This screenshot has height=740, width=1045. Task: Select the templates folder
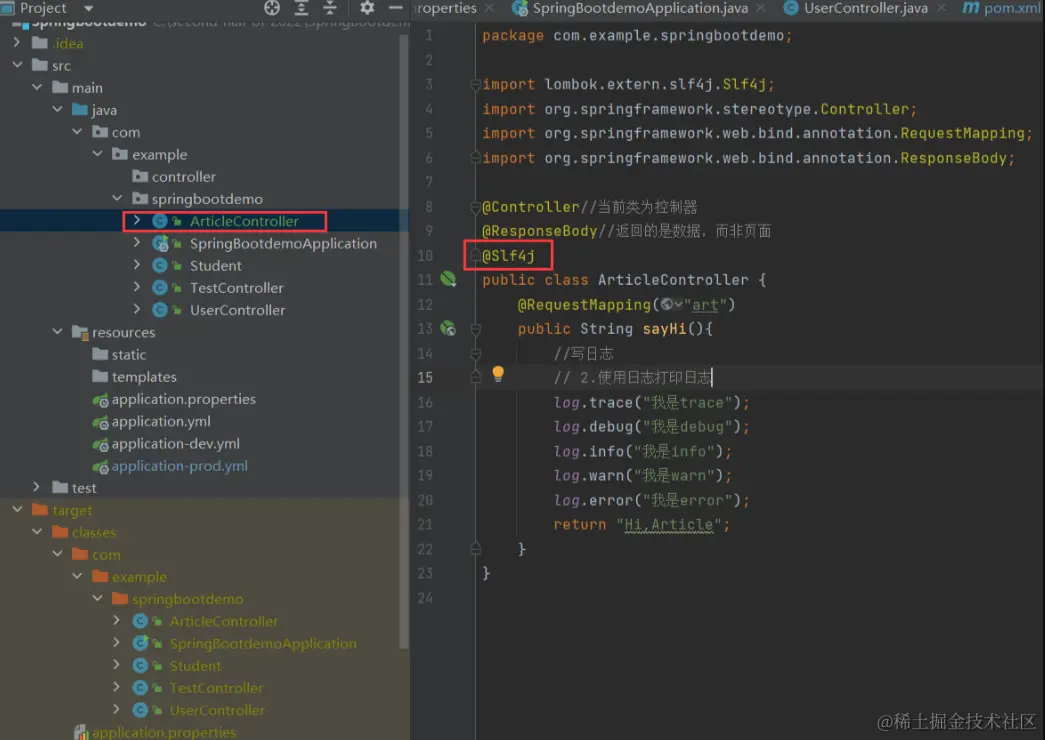pyautogui.click(x=144, y=377)
